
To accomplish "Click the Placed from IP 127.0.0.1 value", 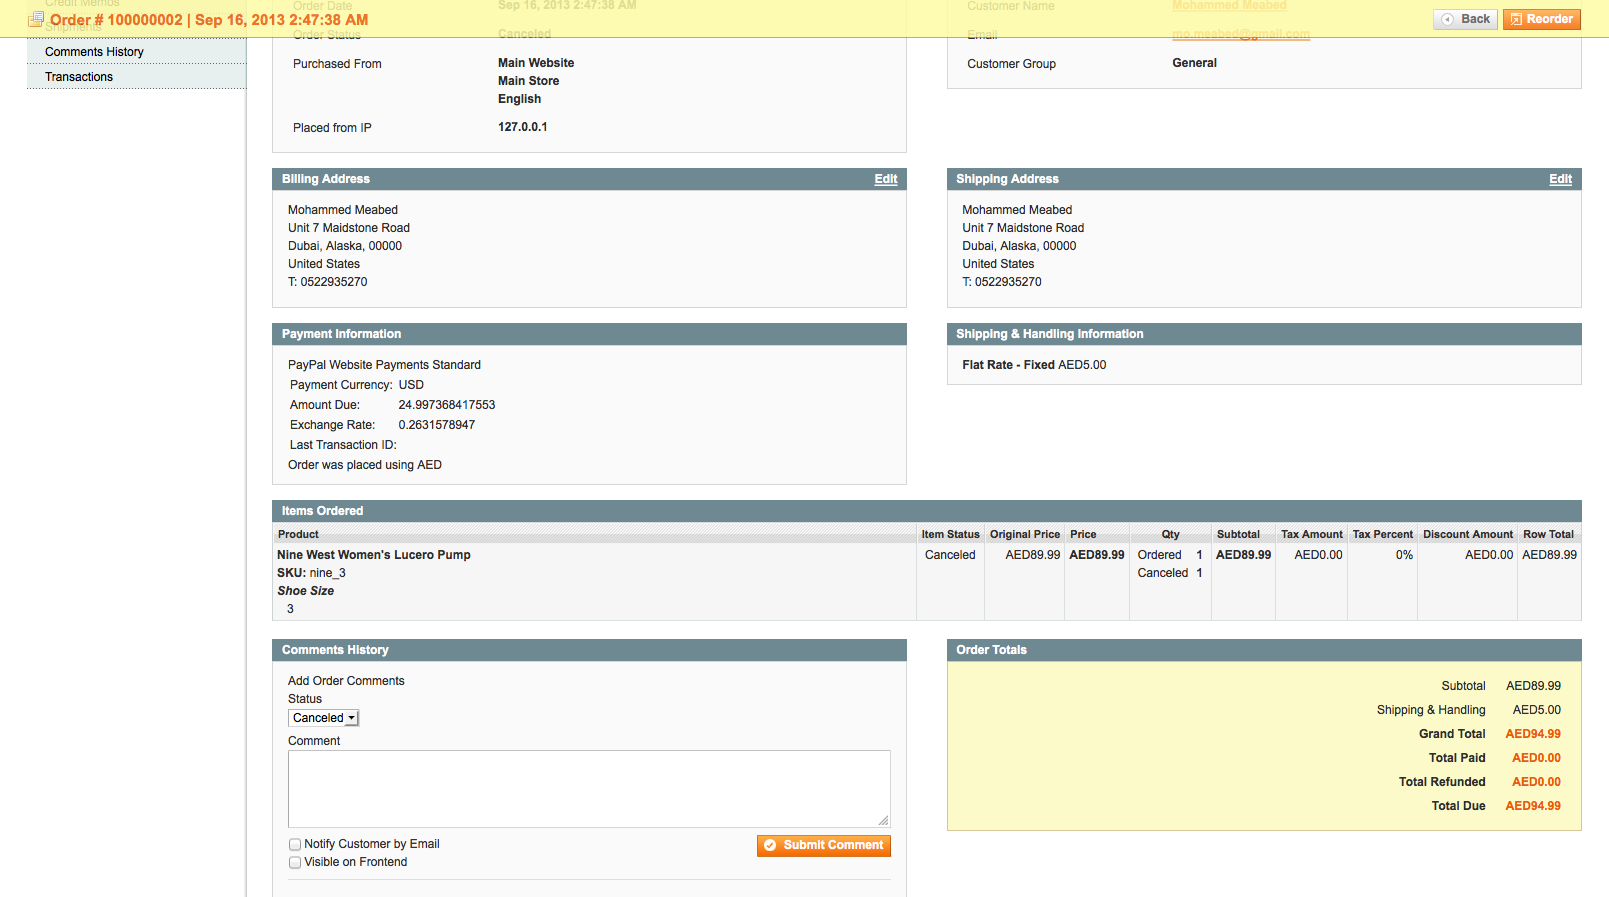I will tap(523, 127).
